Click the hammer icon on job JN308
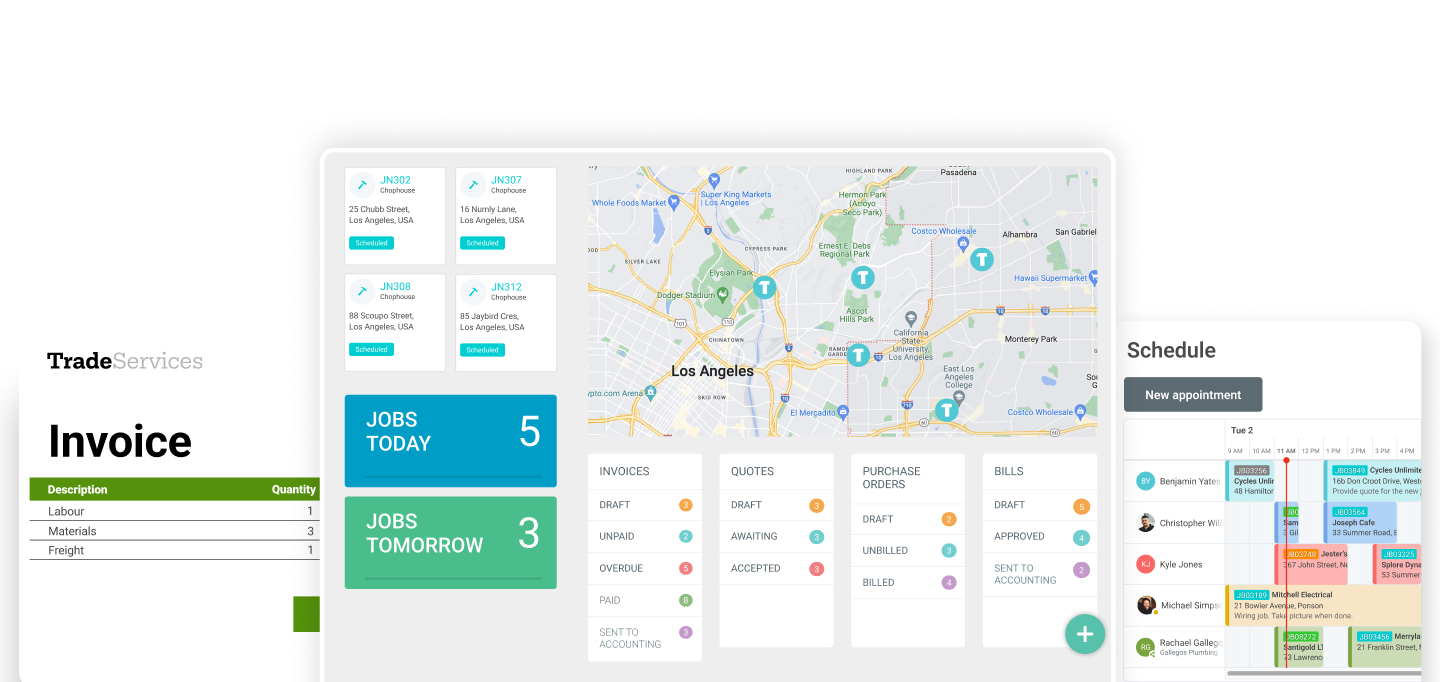Screen dimensions: 1440x682 (362, 292)
